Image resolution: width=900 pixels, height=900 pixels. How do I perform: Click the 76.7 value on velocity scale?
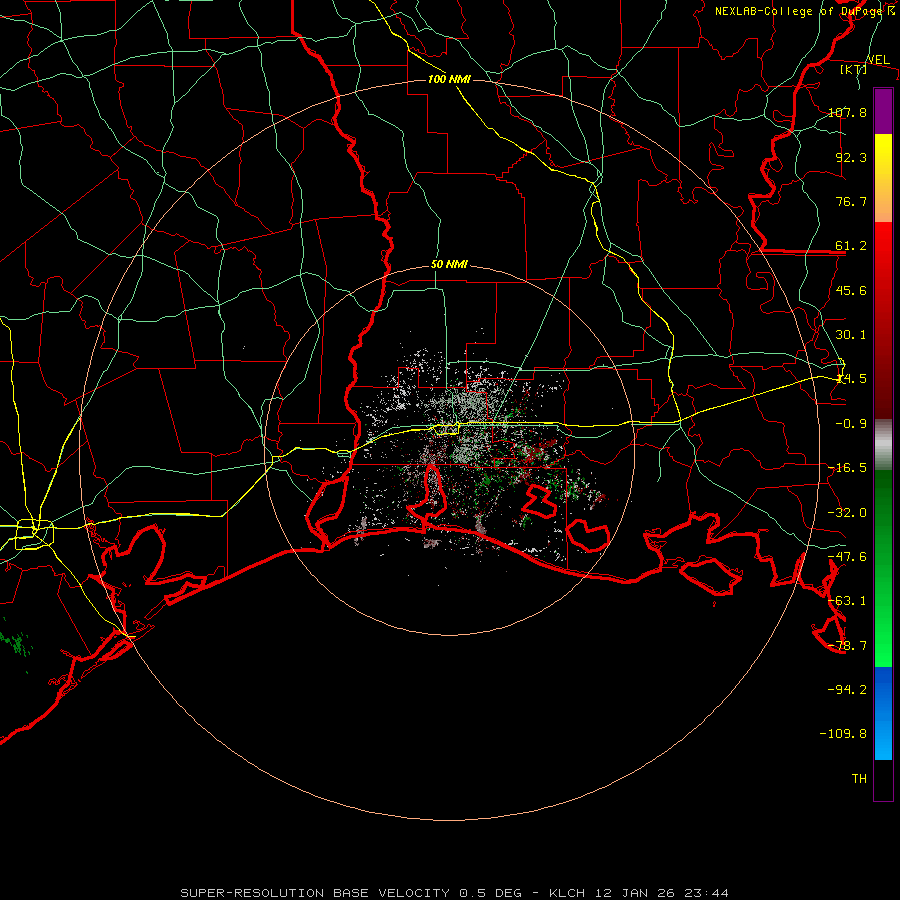pyautogui.click(x=851, y=201)
